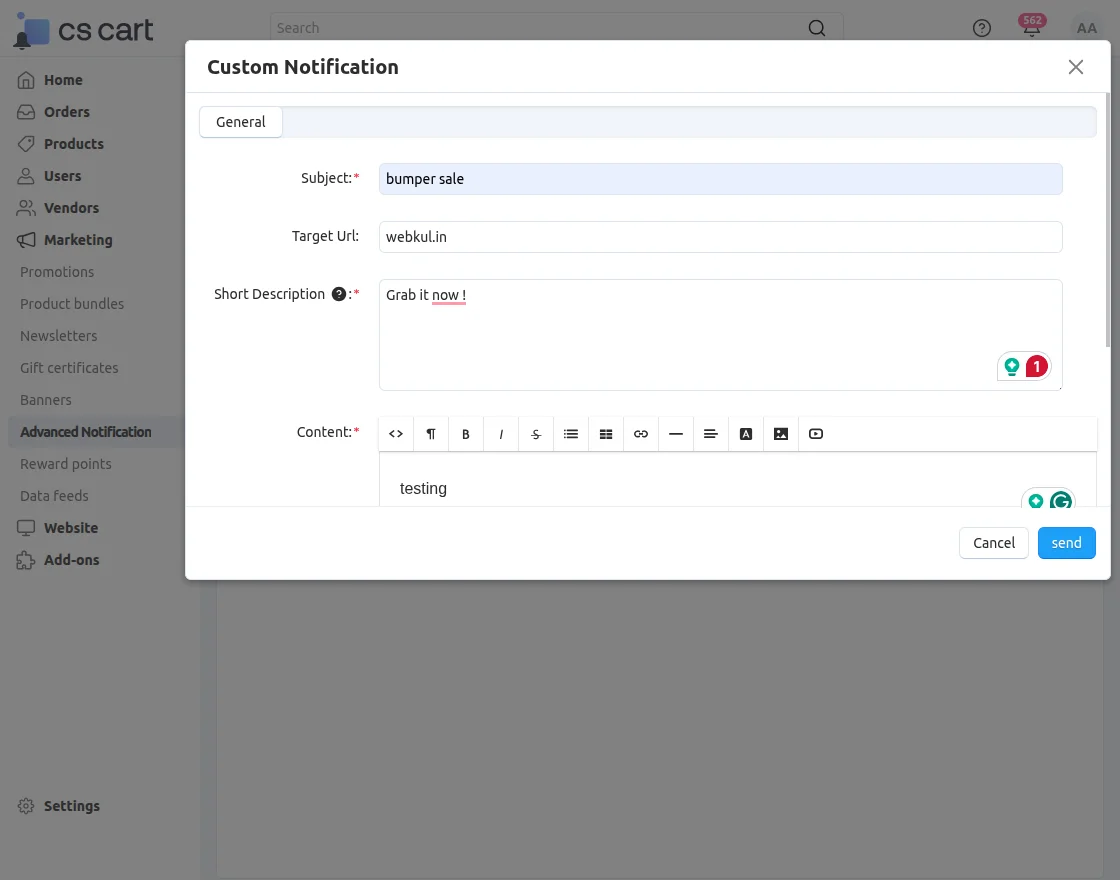Screen dimensions: 1120x880
Task: Insert a horizontal line in the content
Action: point(675,433)
